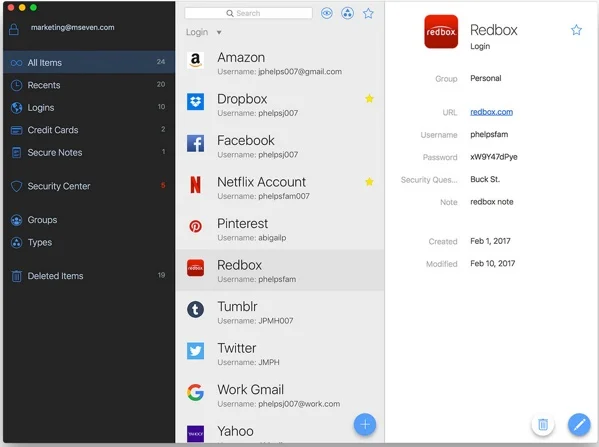Select the Amazon login entry
The width and height of the screenshot is (599, 447).
coord(280,63)
